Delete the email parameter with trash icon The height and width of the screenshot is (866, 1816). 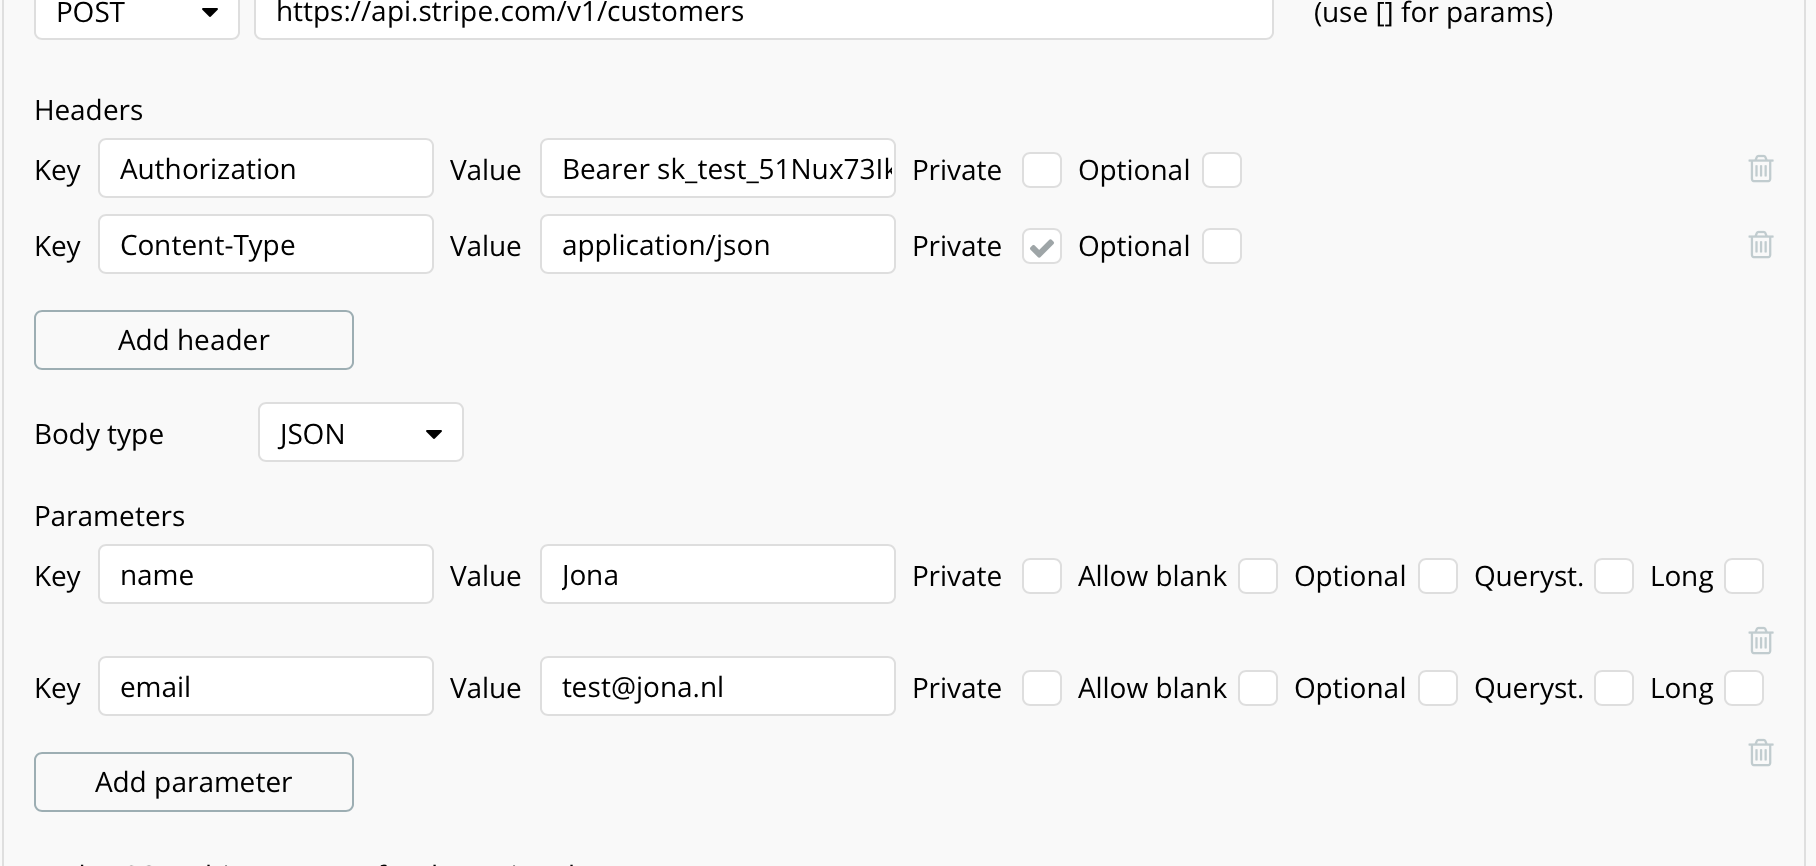click(1760, 752)
